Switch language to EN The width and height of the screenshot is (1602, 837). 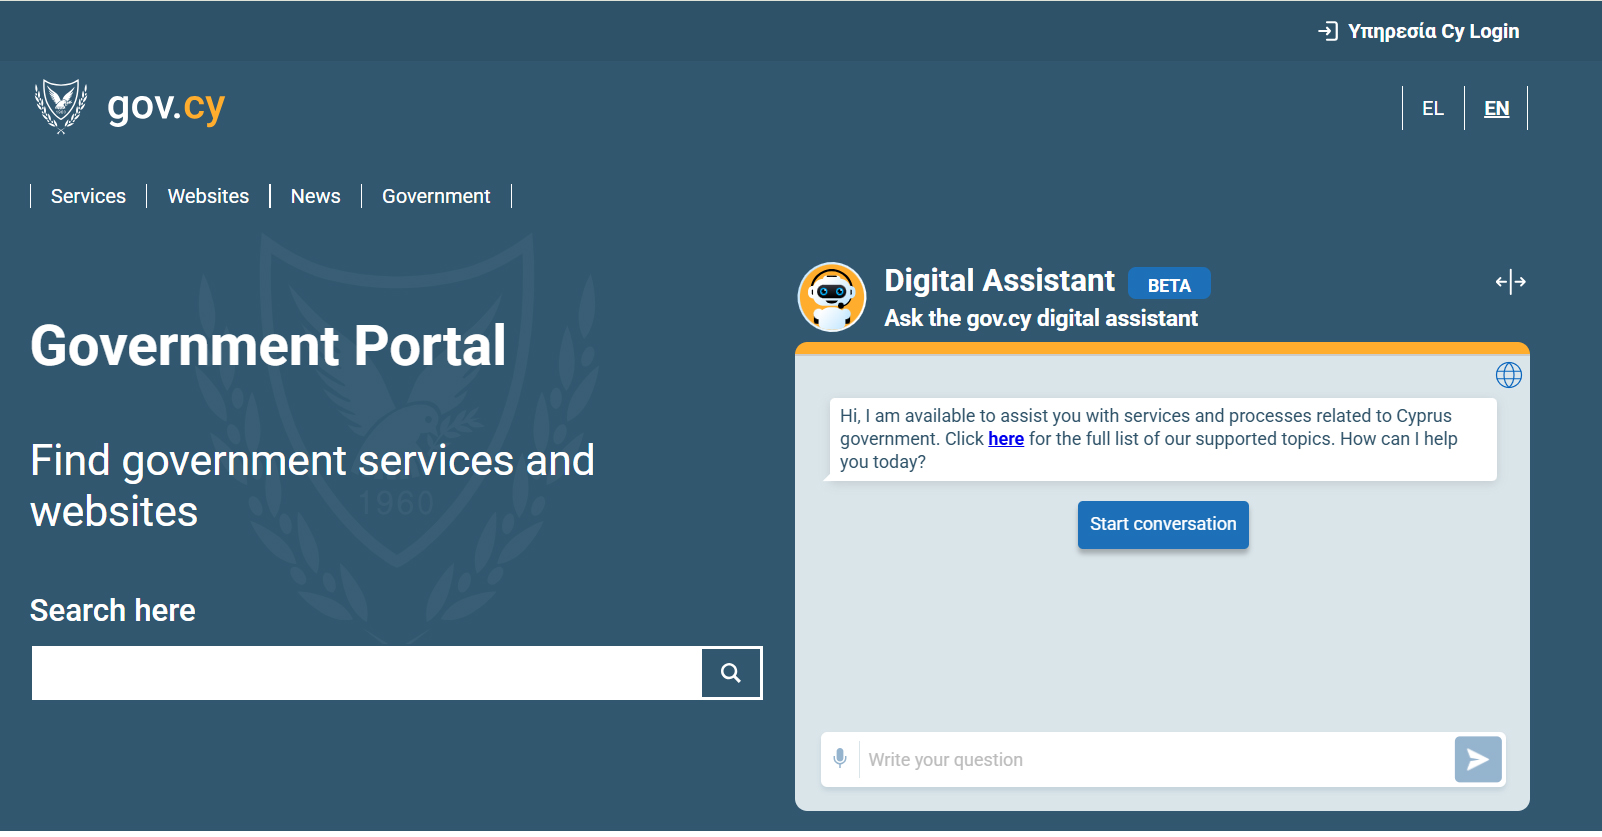(1496, 108)
